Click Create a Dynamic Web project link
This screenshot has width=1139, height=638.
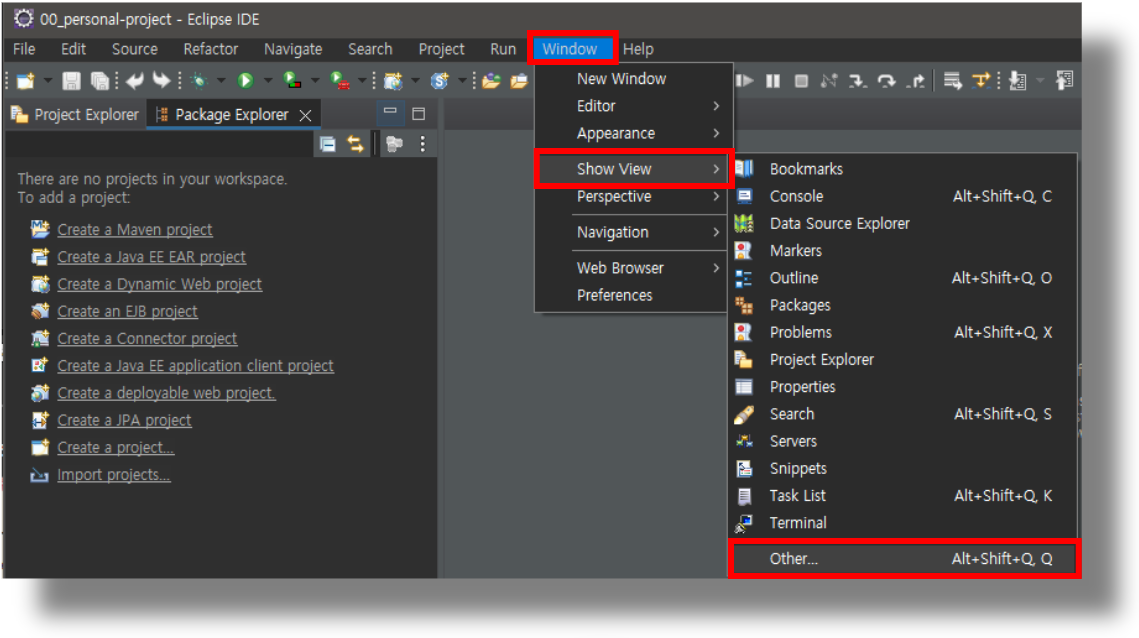click(x=160, y=284)
